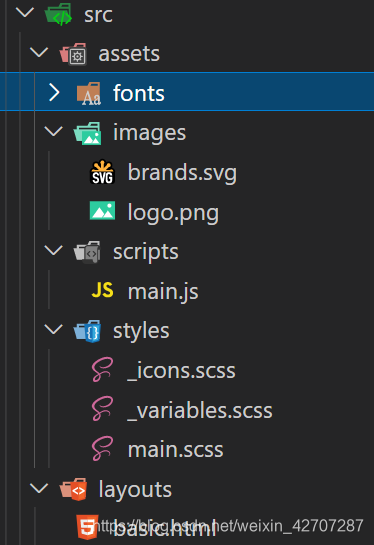The height and width of the screenshot is (545, 374).
Task: Select the layouts folder name
Action: pyautogui.click(x=135, y=490)
